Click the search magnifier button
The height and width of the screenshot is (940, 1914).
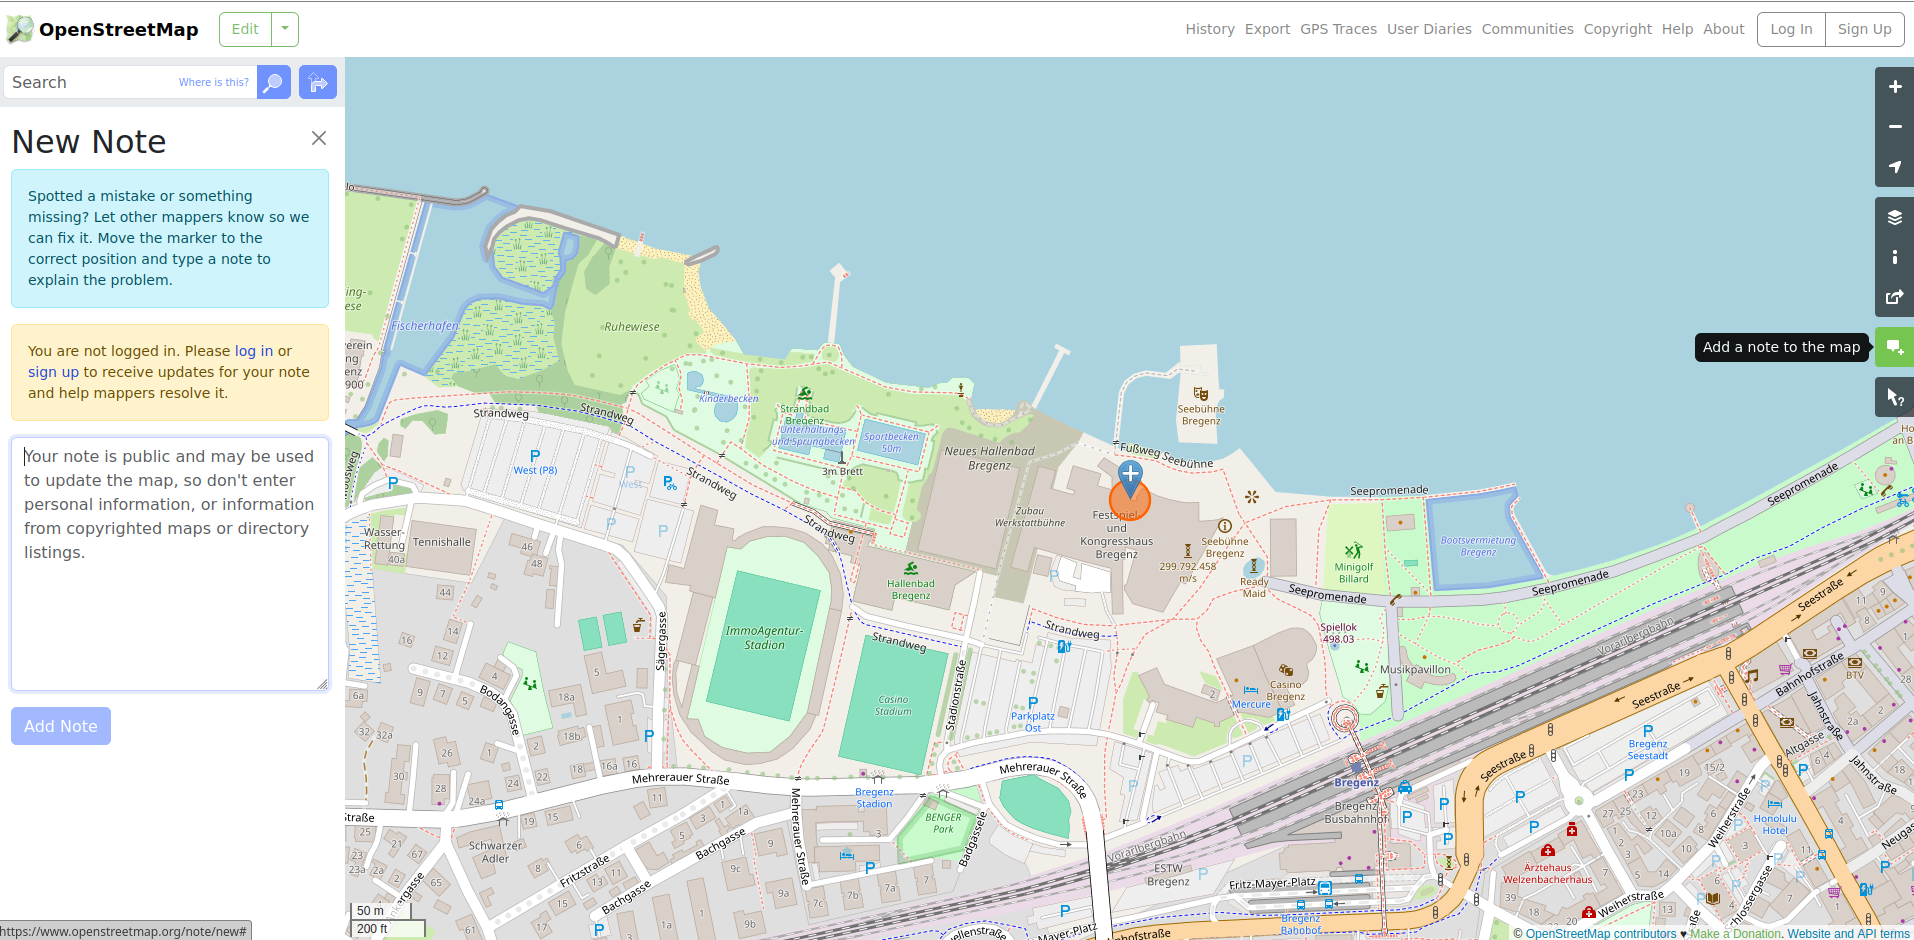(273, 82)
